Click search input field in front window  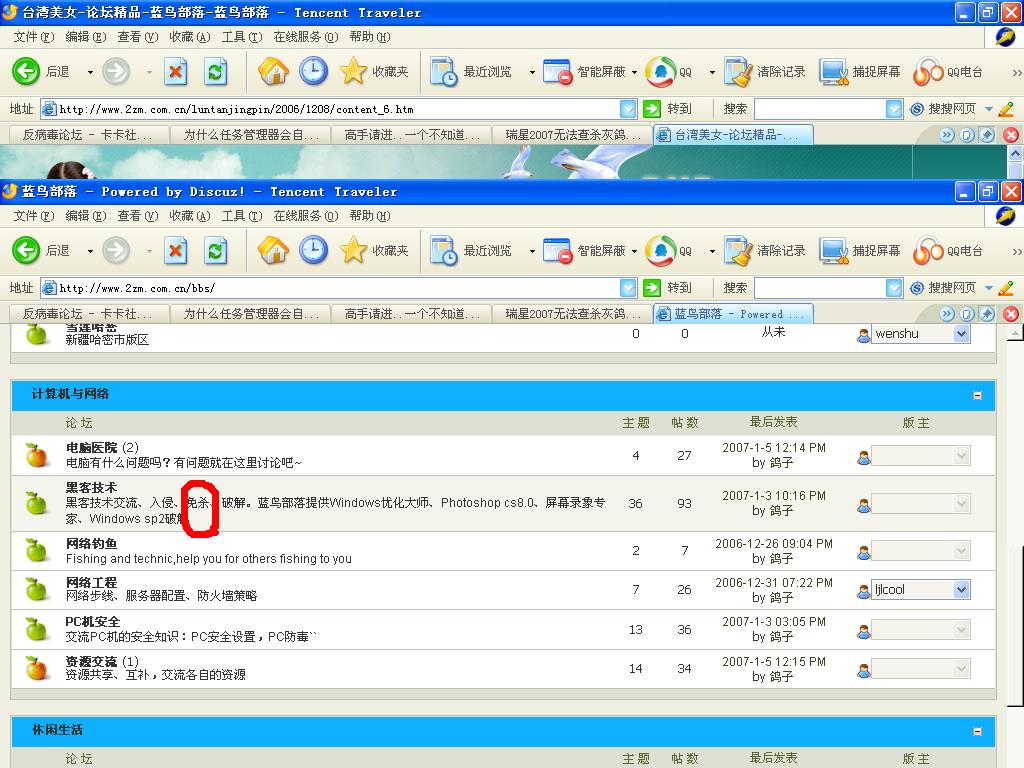click(x=820, y=288)
